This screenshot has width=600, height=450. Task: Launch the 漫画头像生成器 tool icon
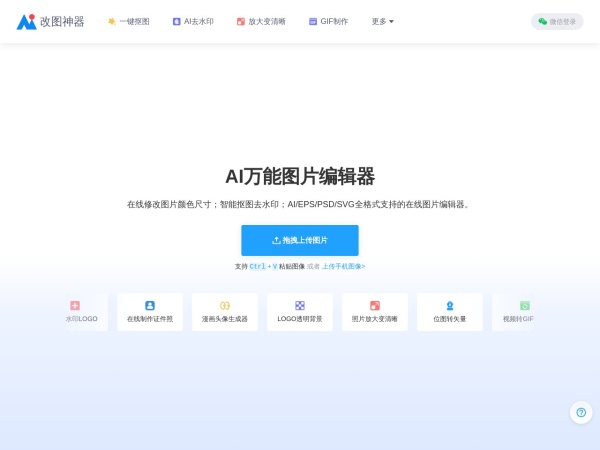pyautogui.click(x=225, y=305)
